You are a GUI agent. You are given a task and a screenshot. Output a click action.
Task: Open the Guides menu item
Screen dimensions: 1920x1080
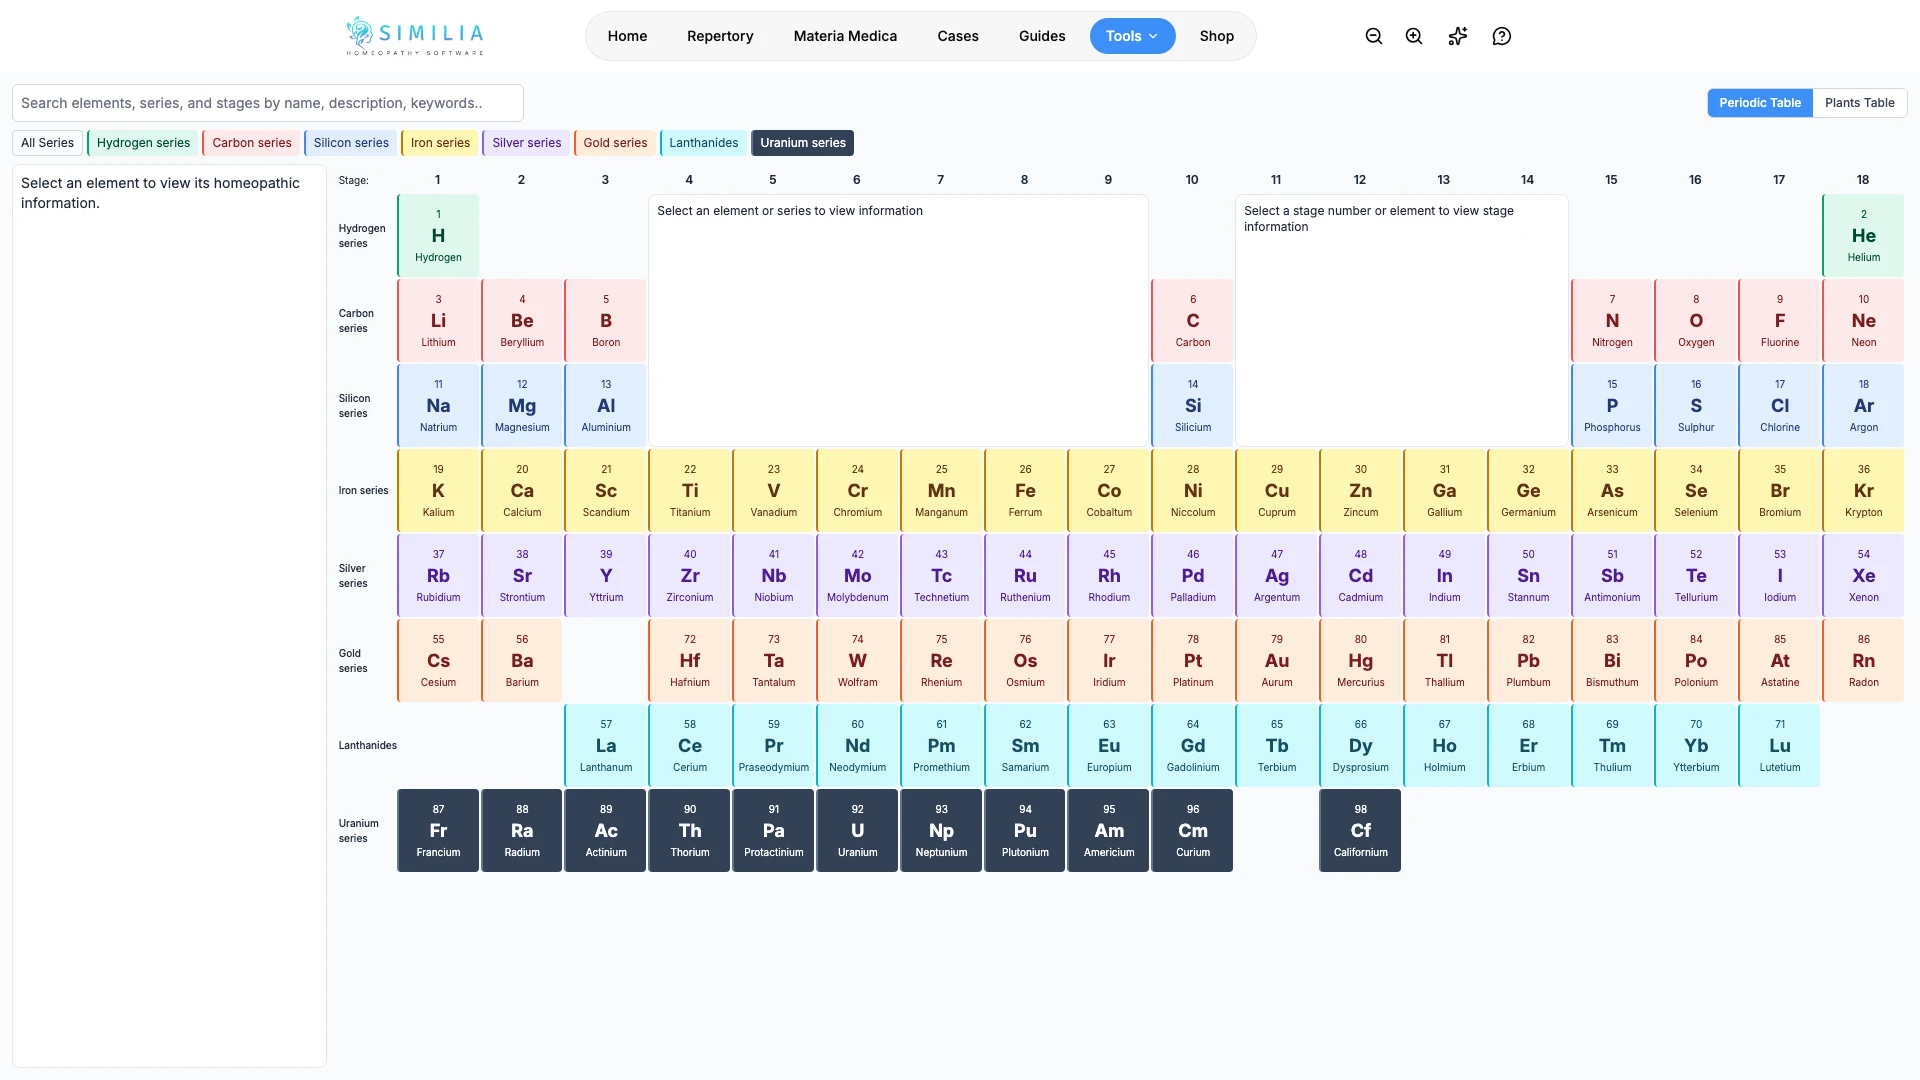click(1042, 36)
